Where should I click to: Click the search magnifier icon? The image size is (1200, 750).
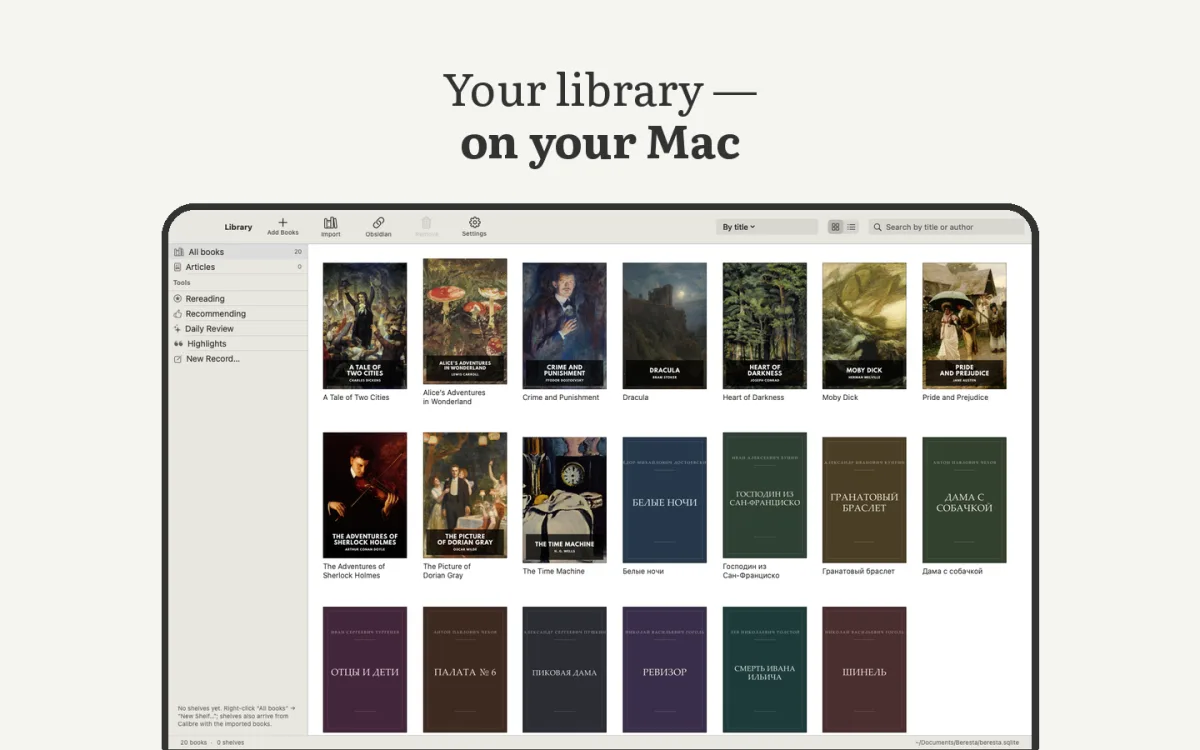coord(878,227)
